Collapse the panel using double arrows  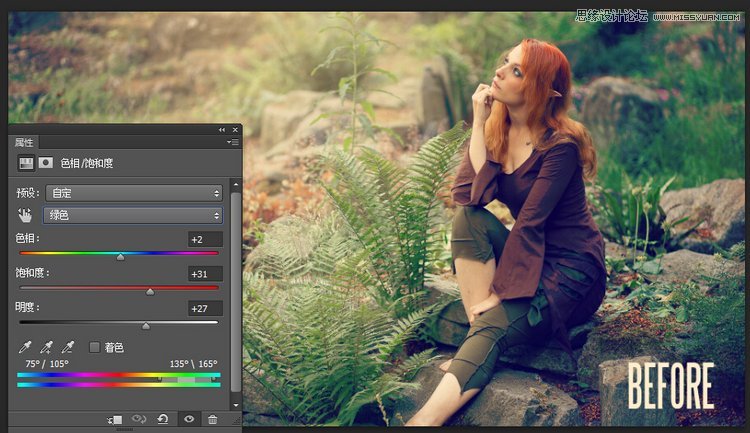pyautogui.click(x=222, y=130)
